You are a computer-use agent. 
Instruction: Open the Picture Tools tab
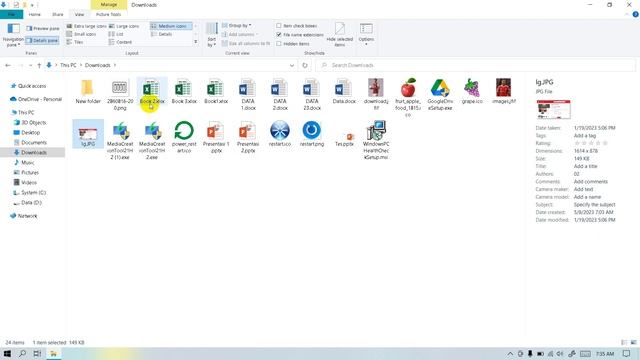point(108,14)
